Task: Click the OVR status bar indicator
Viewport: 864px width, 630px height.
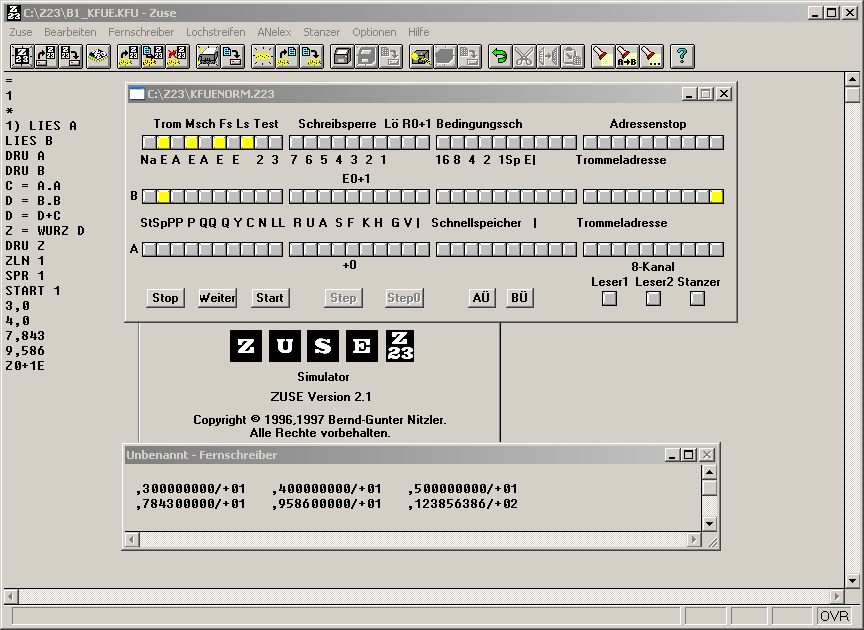Action: coord(835,616)
